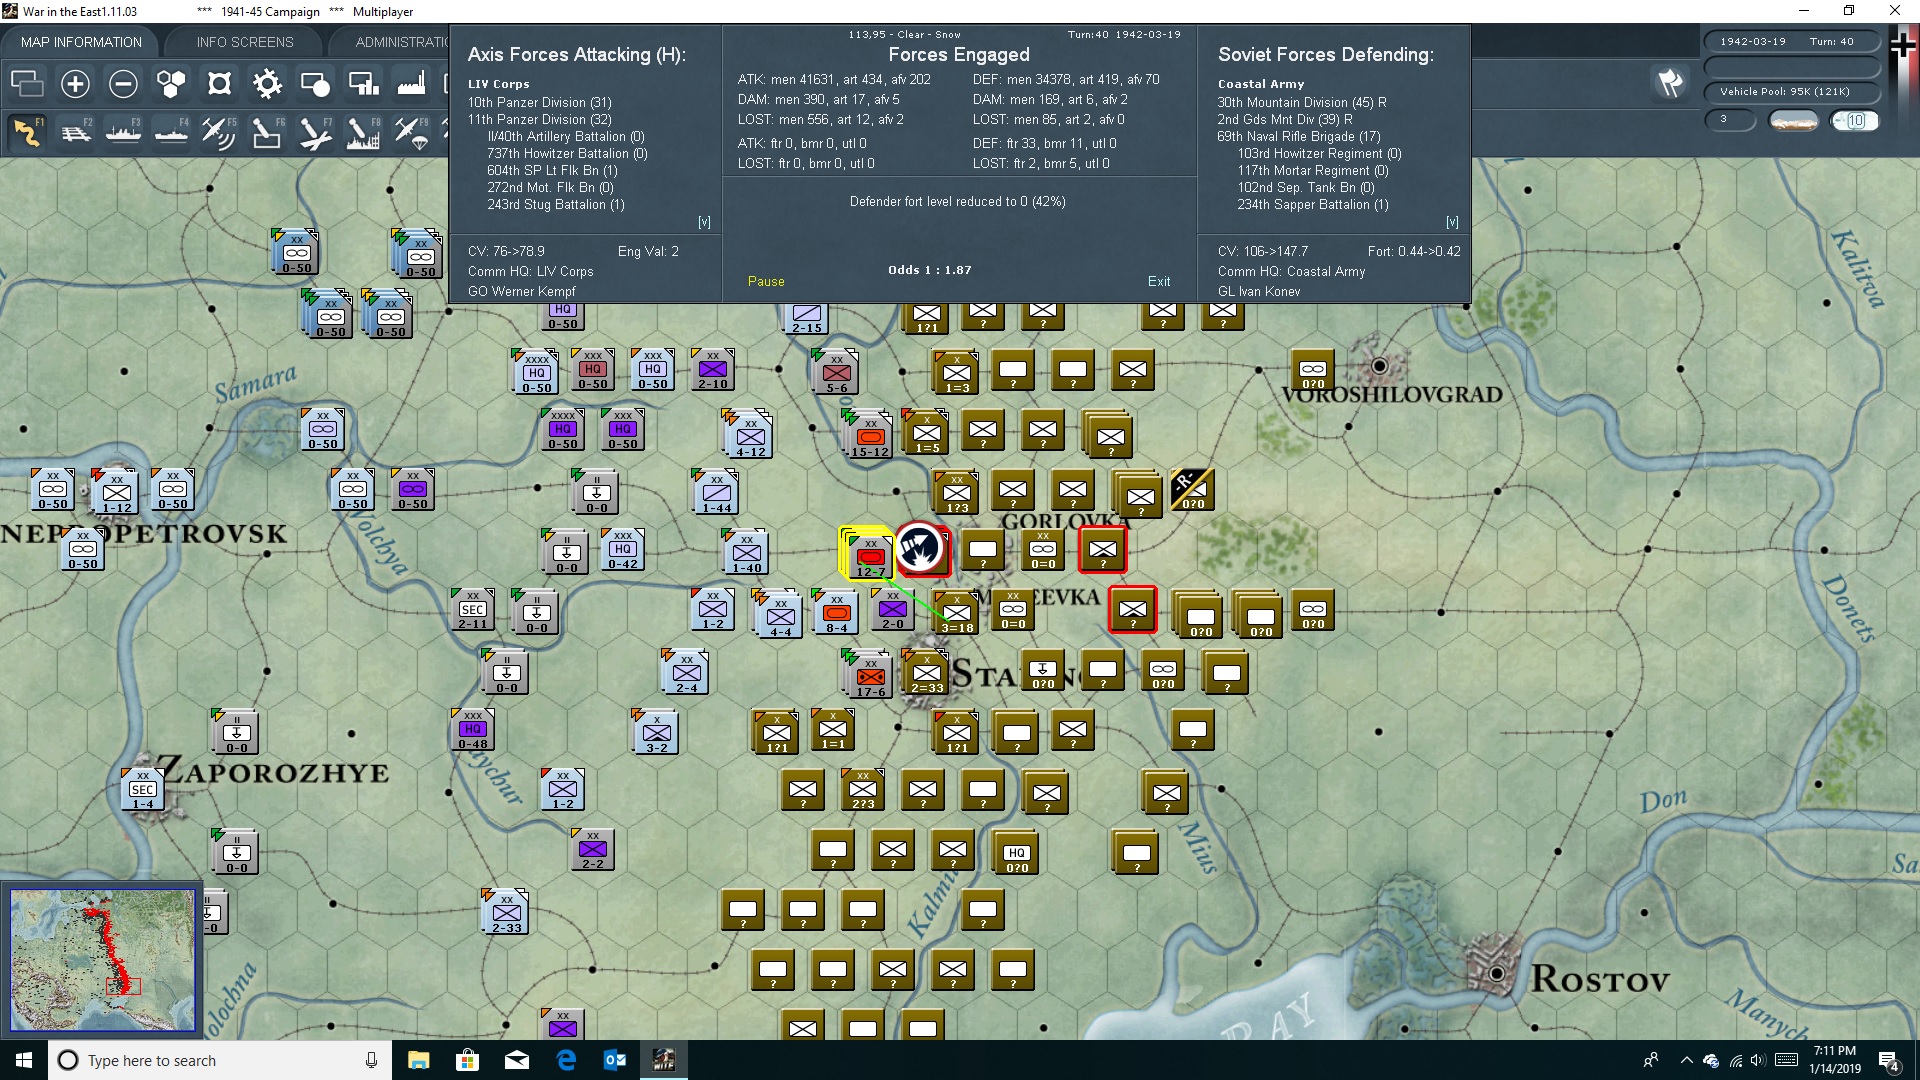Select F3 naval transport ship mode
Screen dimensions: 1920x1080
(x=124, y=132)
